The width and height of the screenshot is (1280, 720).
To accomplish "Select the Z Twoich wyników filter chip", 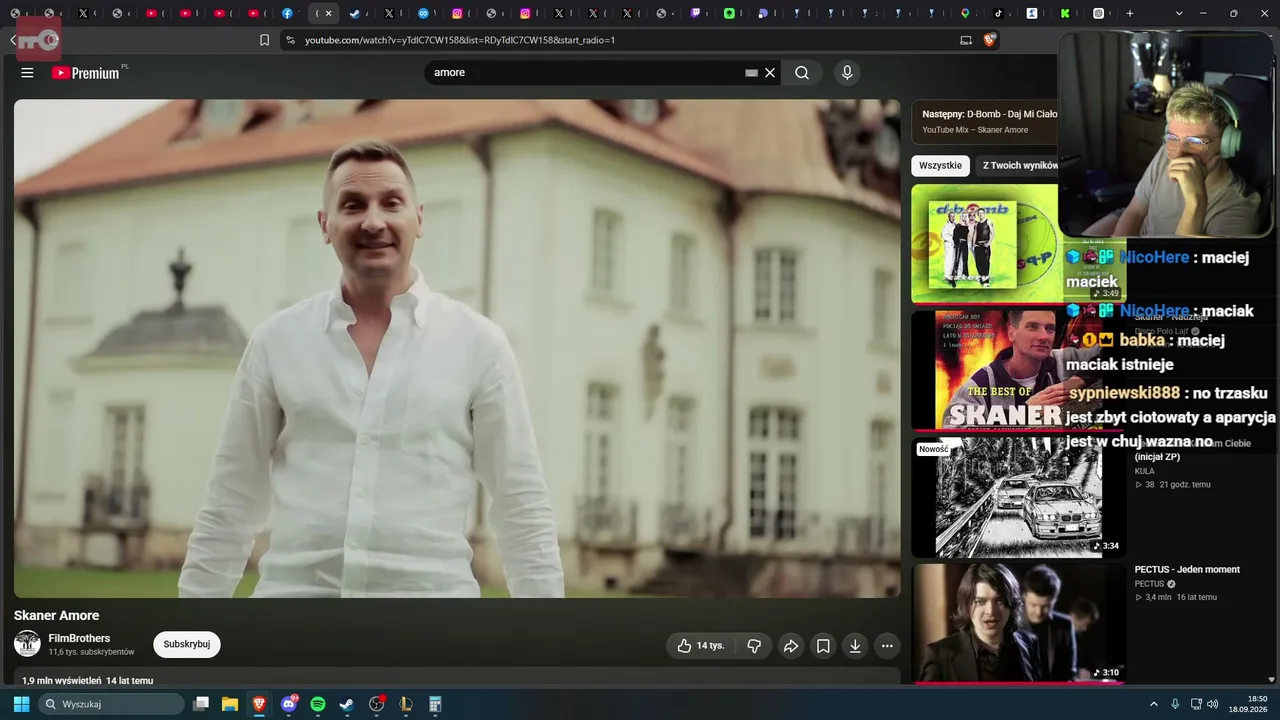I will coord(1018,166).
